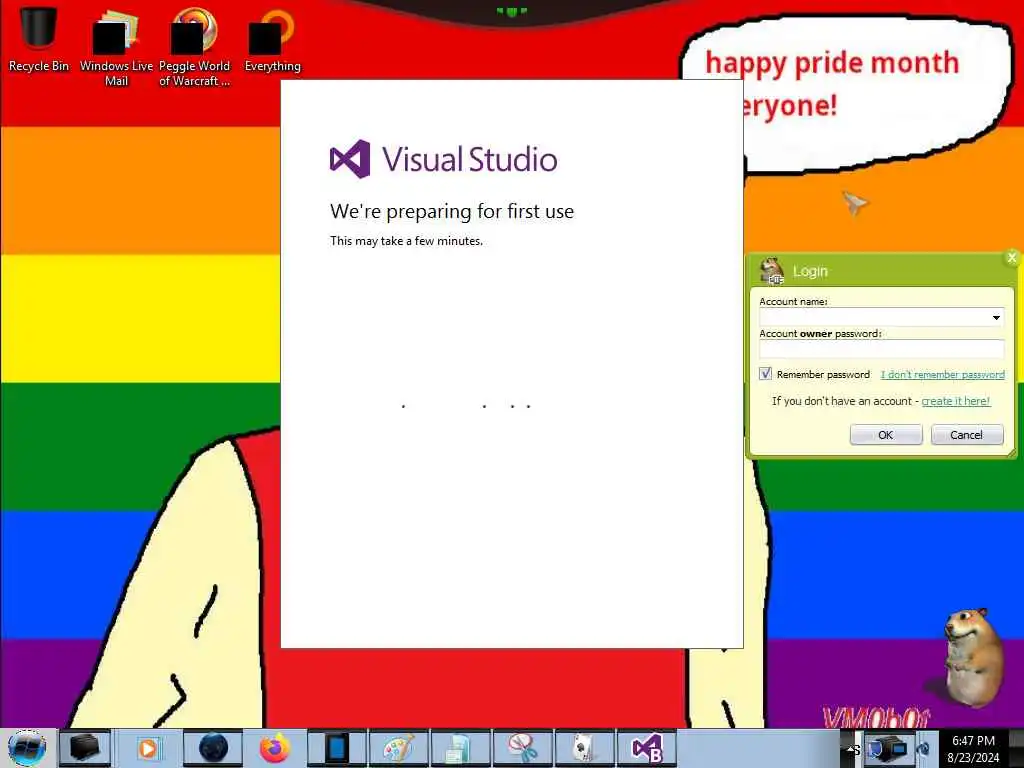Launch Windows Media Player from taskbar

point(148,748)
